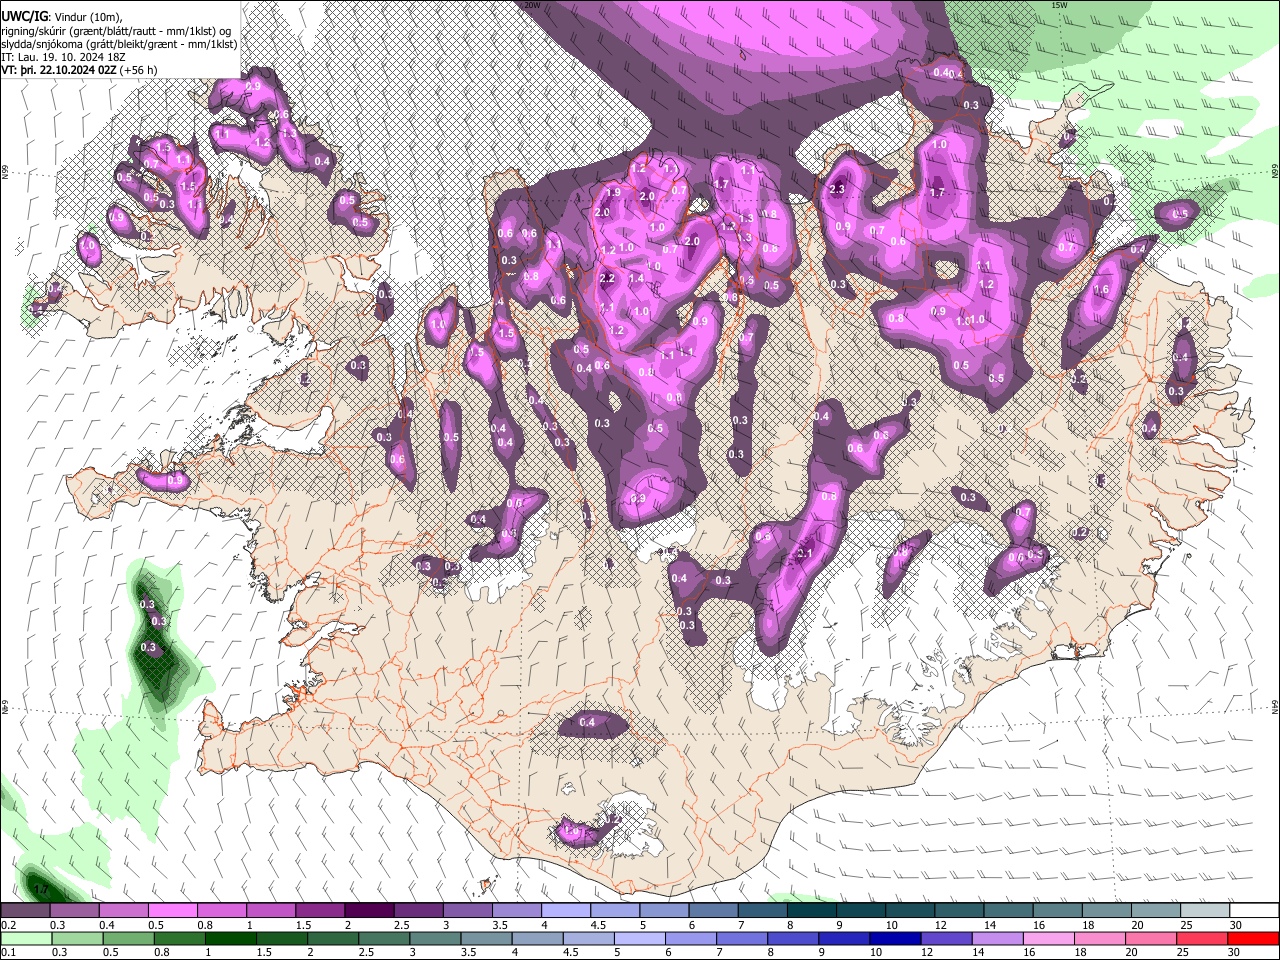The height and width of the screenshot is (960, 1280).
Task: Click the '1.4' snowfall value on the map
Action: (x=637, y=279)
